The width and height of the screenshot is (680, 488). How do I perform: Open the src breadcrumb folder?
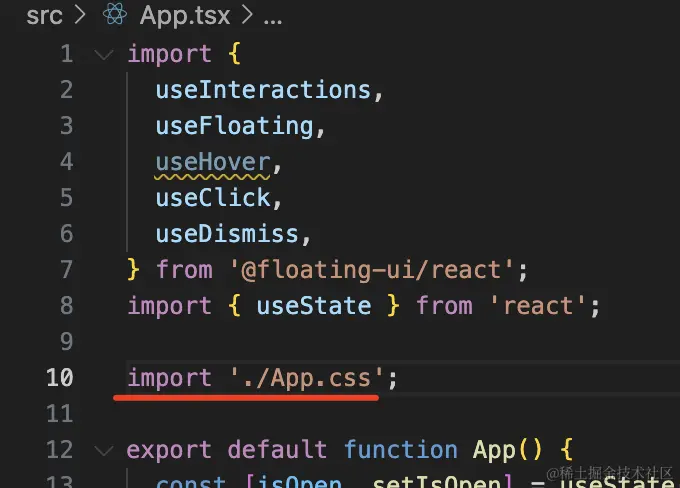click(x=44, y=16)
